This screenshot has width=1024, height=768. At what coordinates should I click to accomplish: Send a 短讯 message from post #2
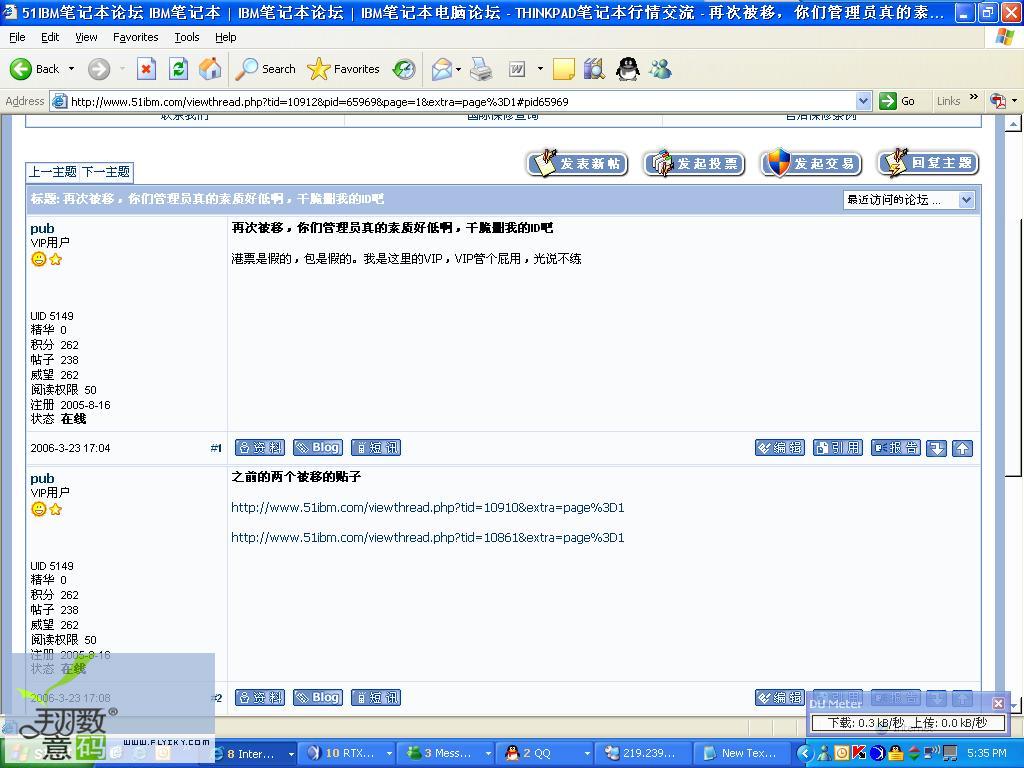376,697
